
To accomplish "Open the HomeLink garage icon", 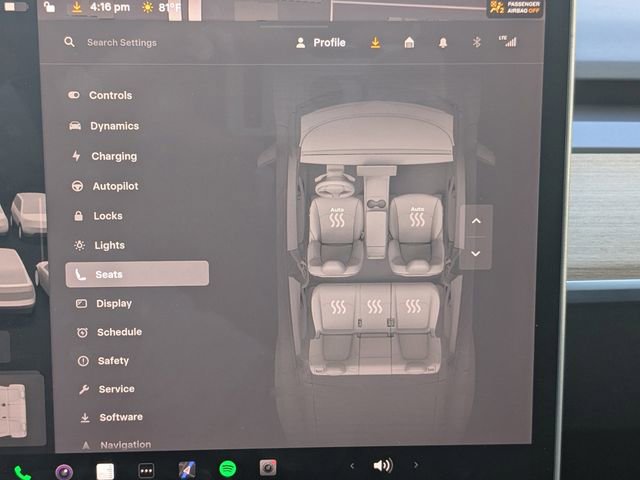I will pyautogui.click(x=409, y=42).
